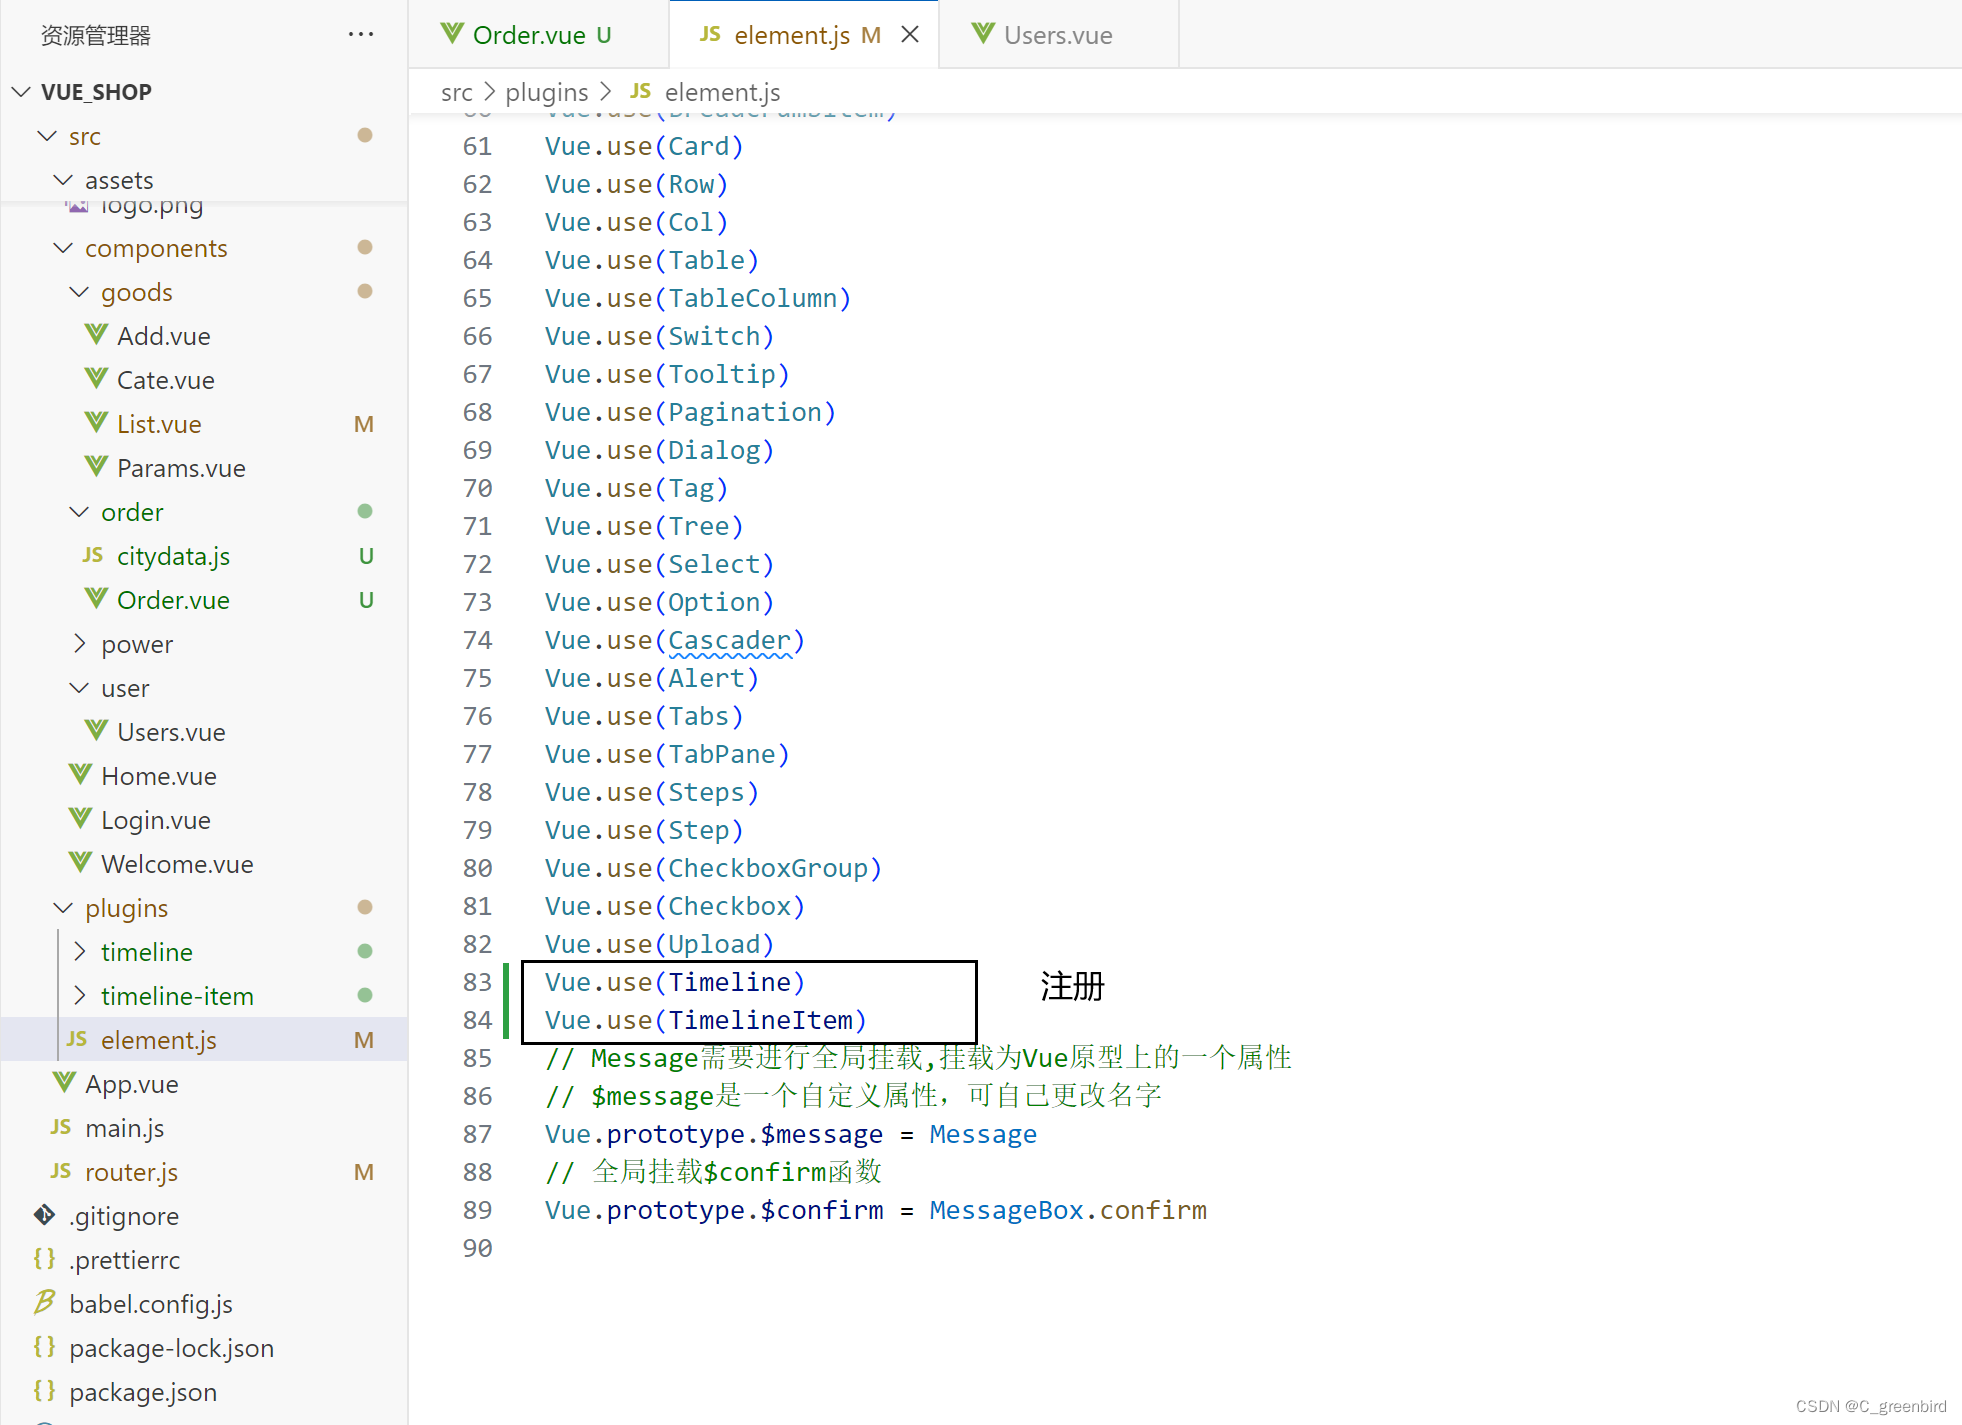Image resolution: width=1962 pixels, height=1425 pixels.
Task: Open the logo.png file
Action: 152,207
